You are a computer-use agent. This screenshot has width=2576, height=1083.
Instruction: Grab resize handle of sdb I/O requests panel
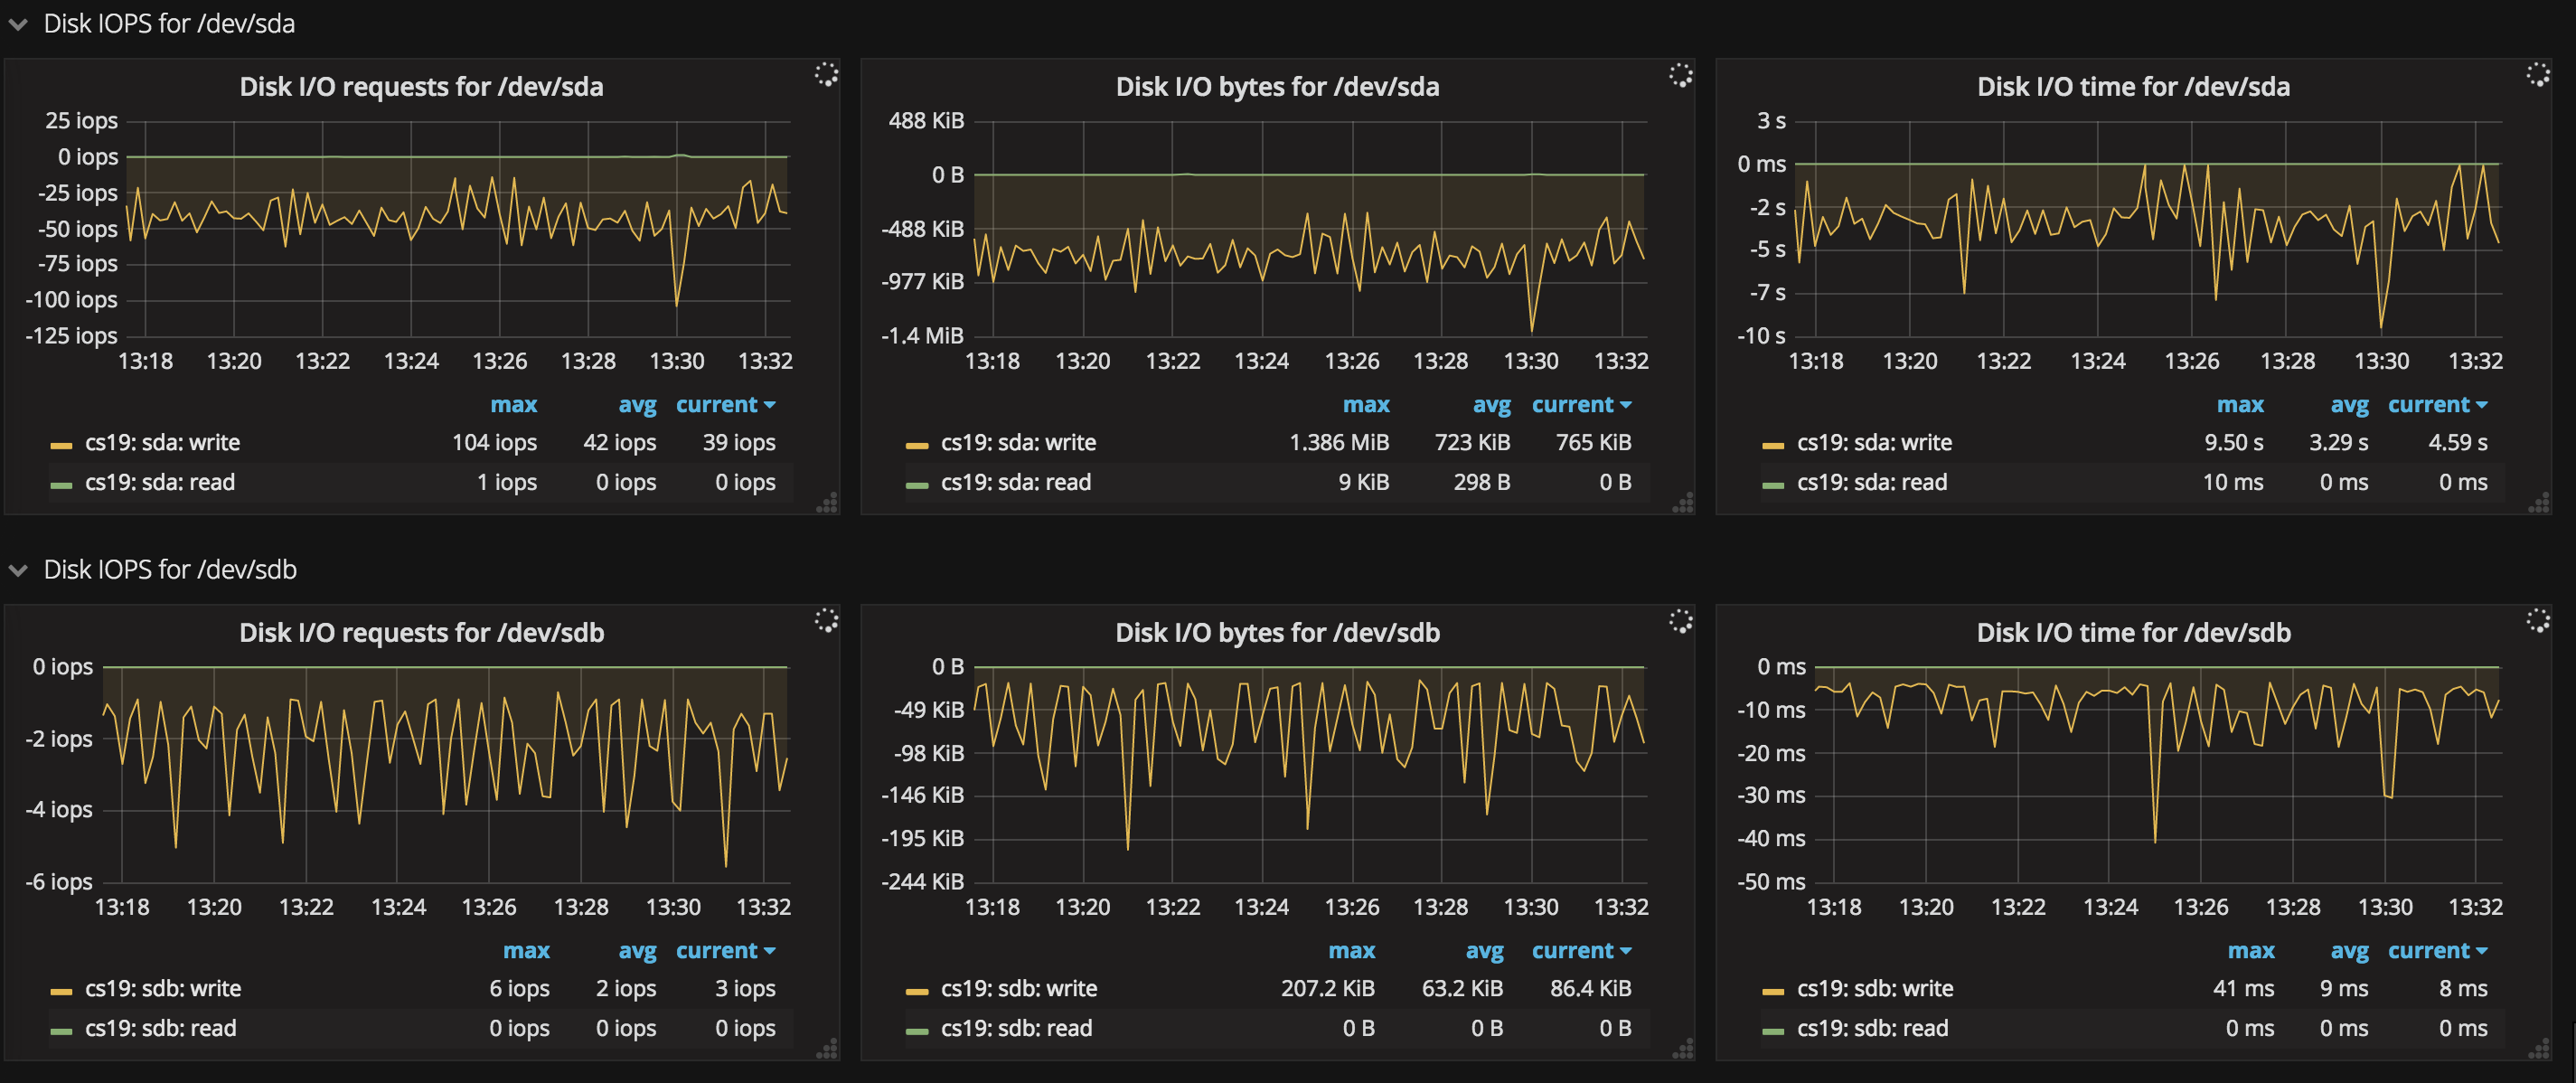click(828, 1049)
